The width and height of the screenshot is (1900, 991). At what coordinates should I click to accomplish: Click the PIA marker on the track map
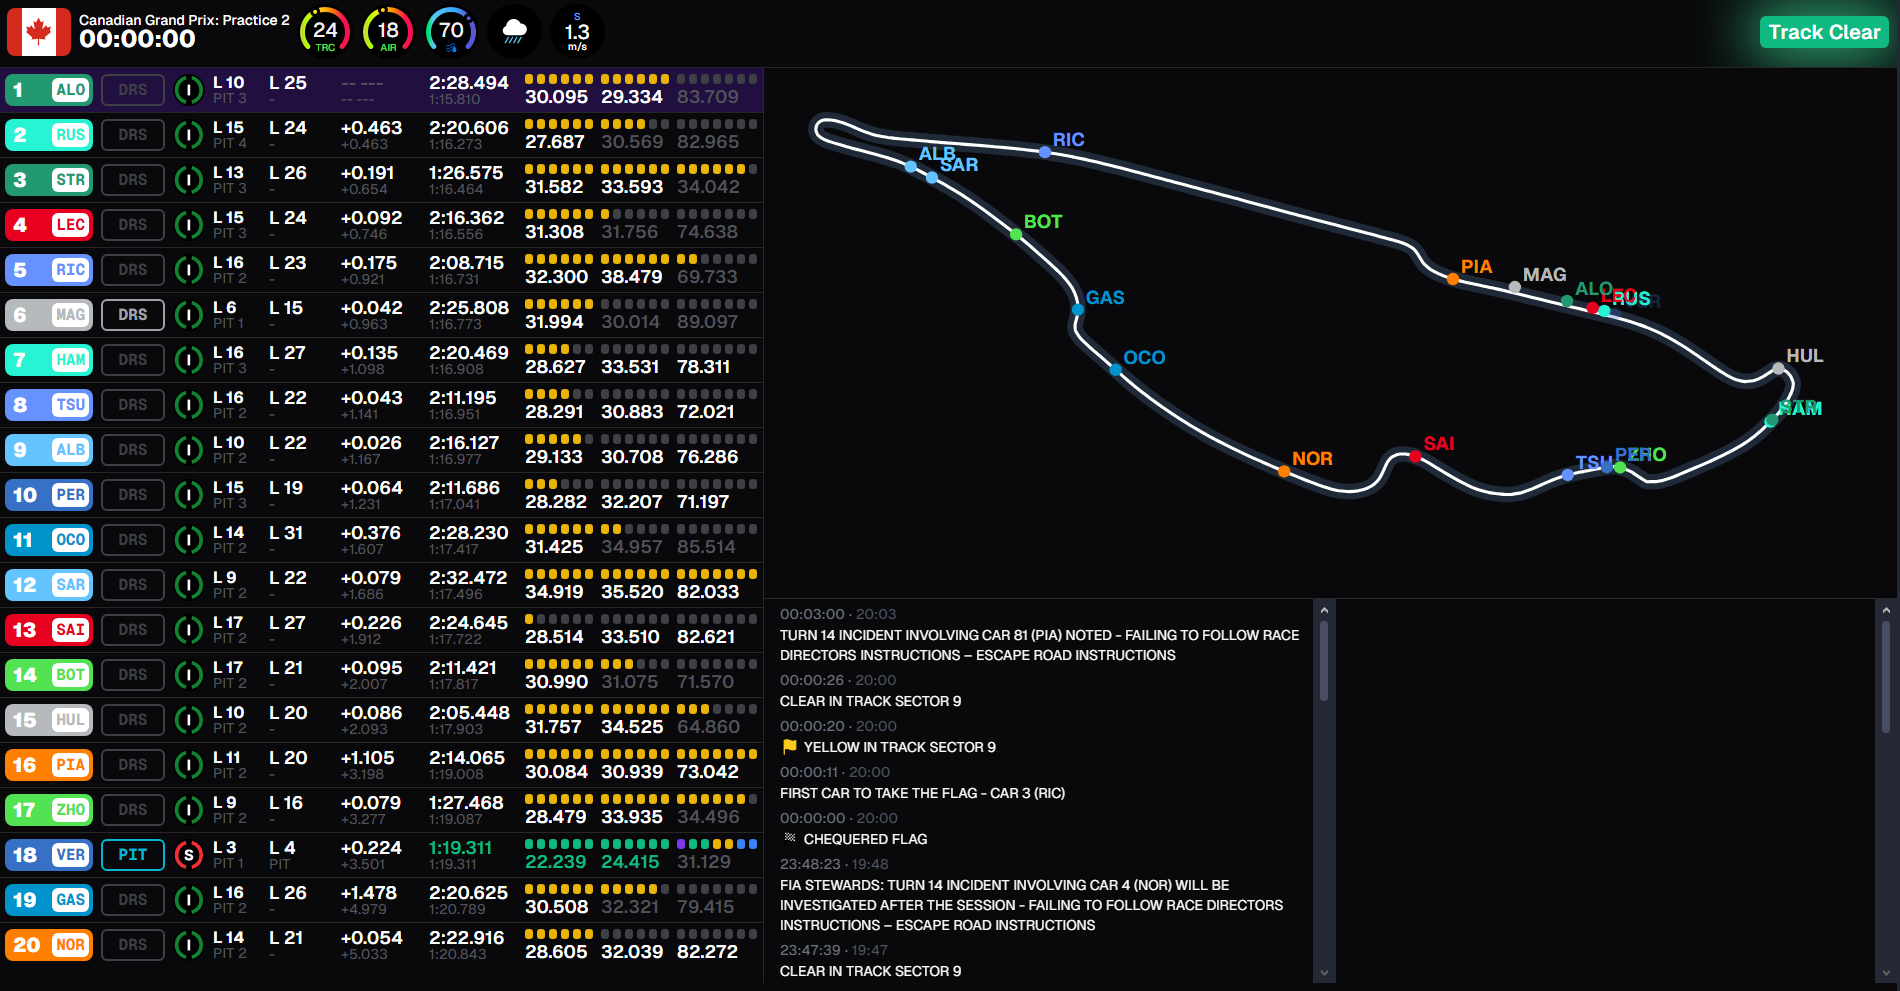(1453, 279)
